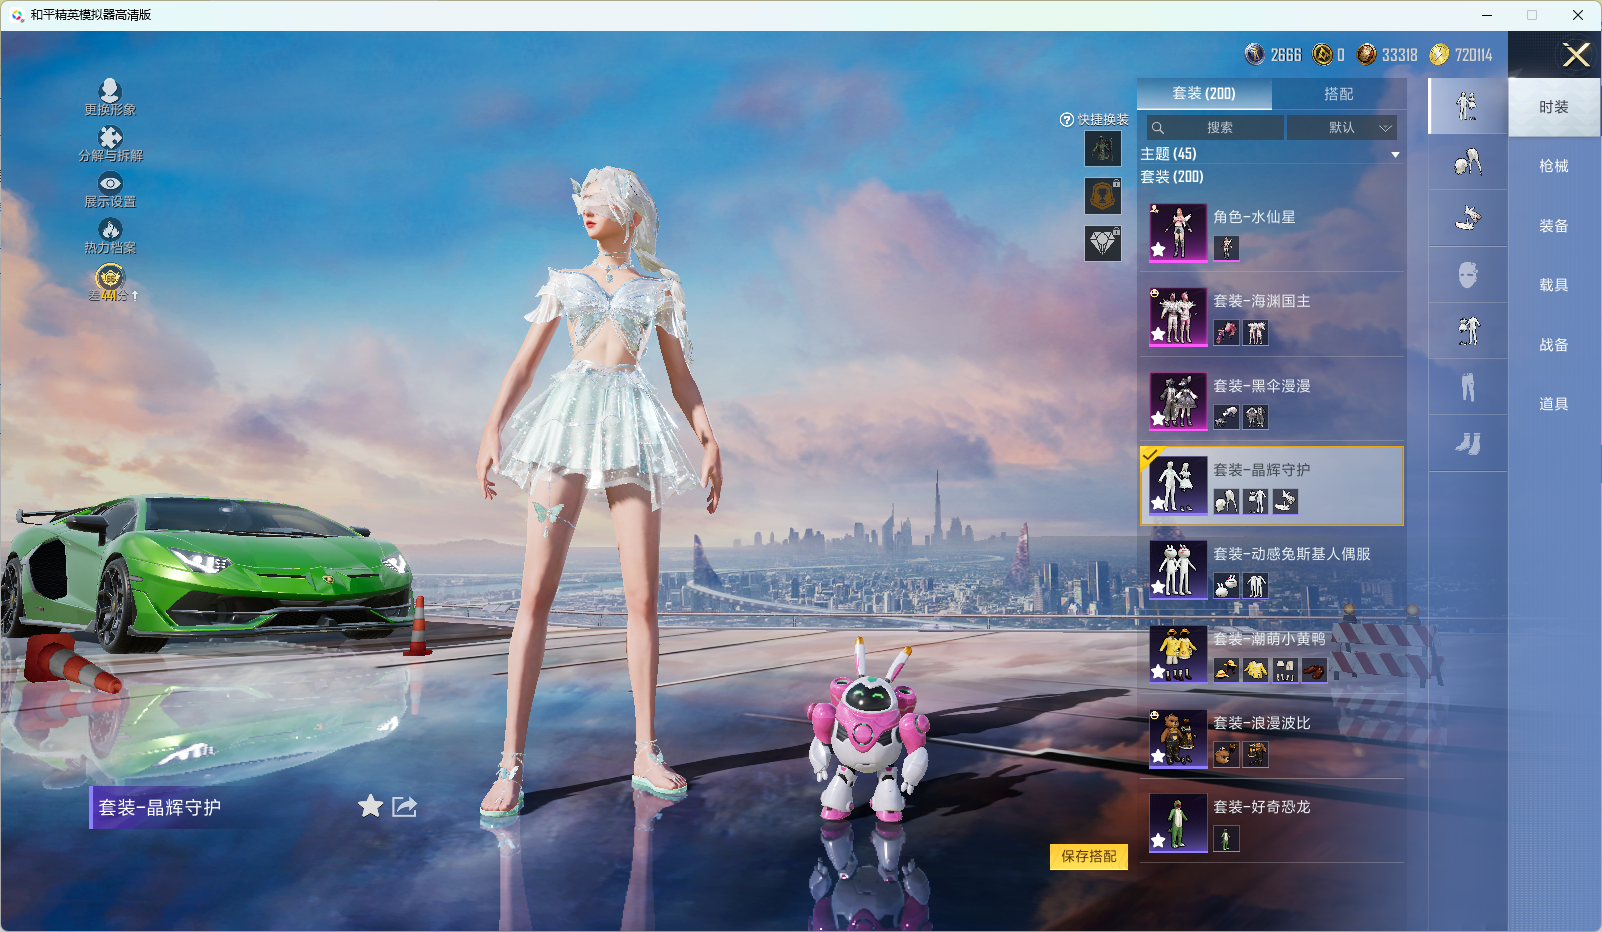This screenshot has height=932, width=1602.
Task: Switch to the 套装 (200) tab
Action: click(x=1204, y=94)
